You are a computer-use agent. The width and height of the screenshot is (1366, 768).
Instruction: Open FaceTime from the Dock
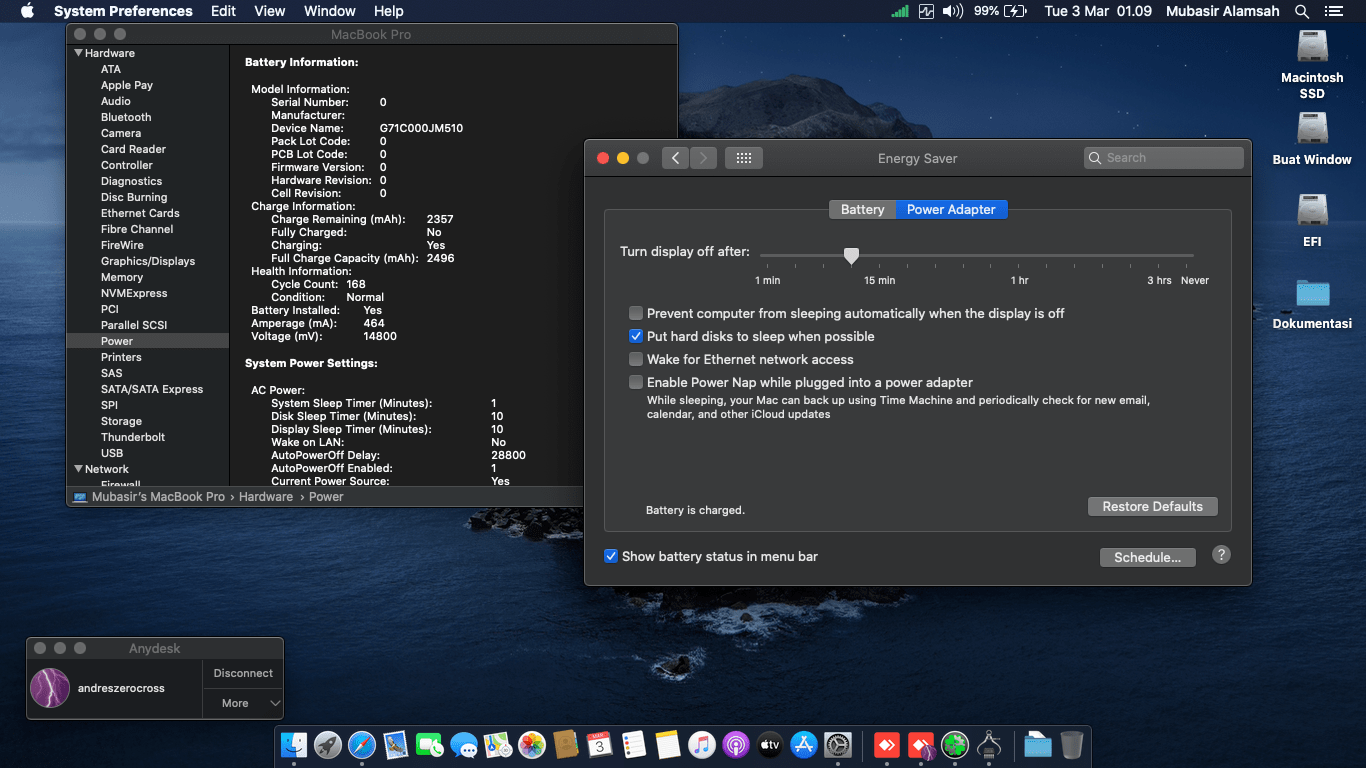tap(430, 745)
